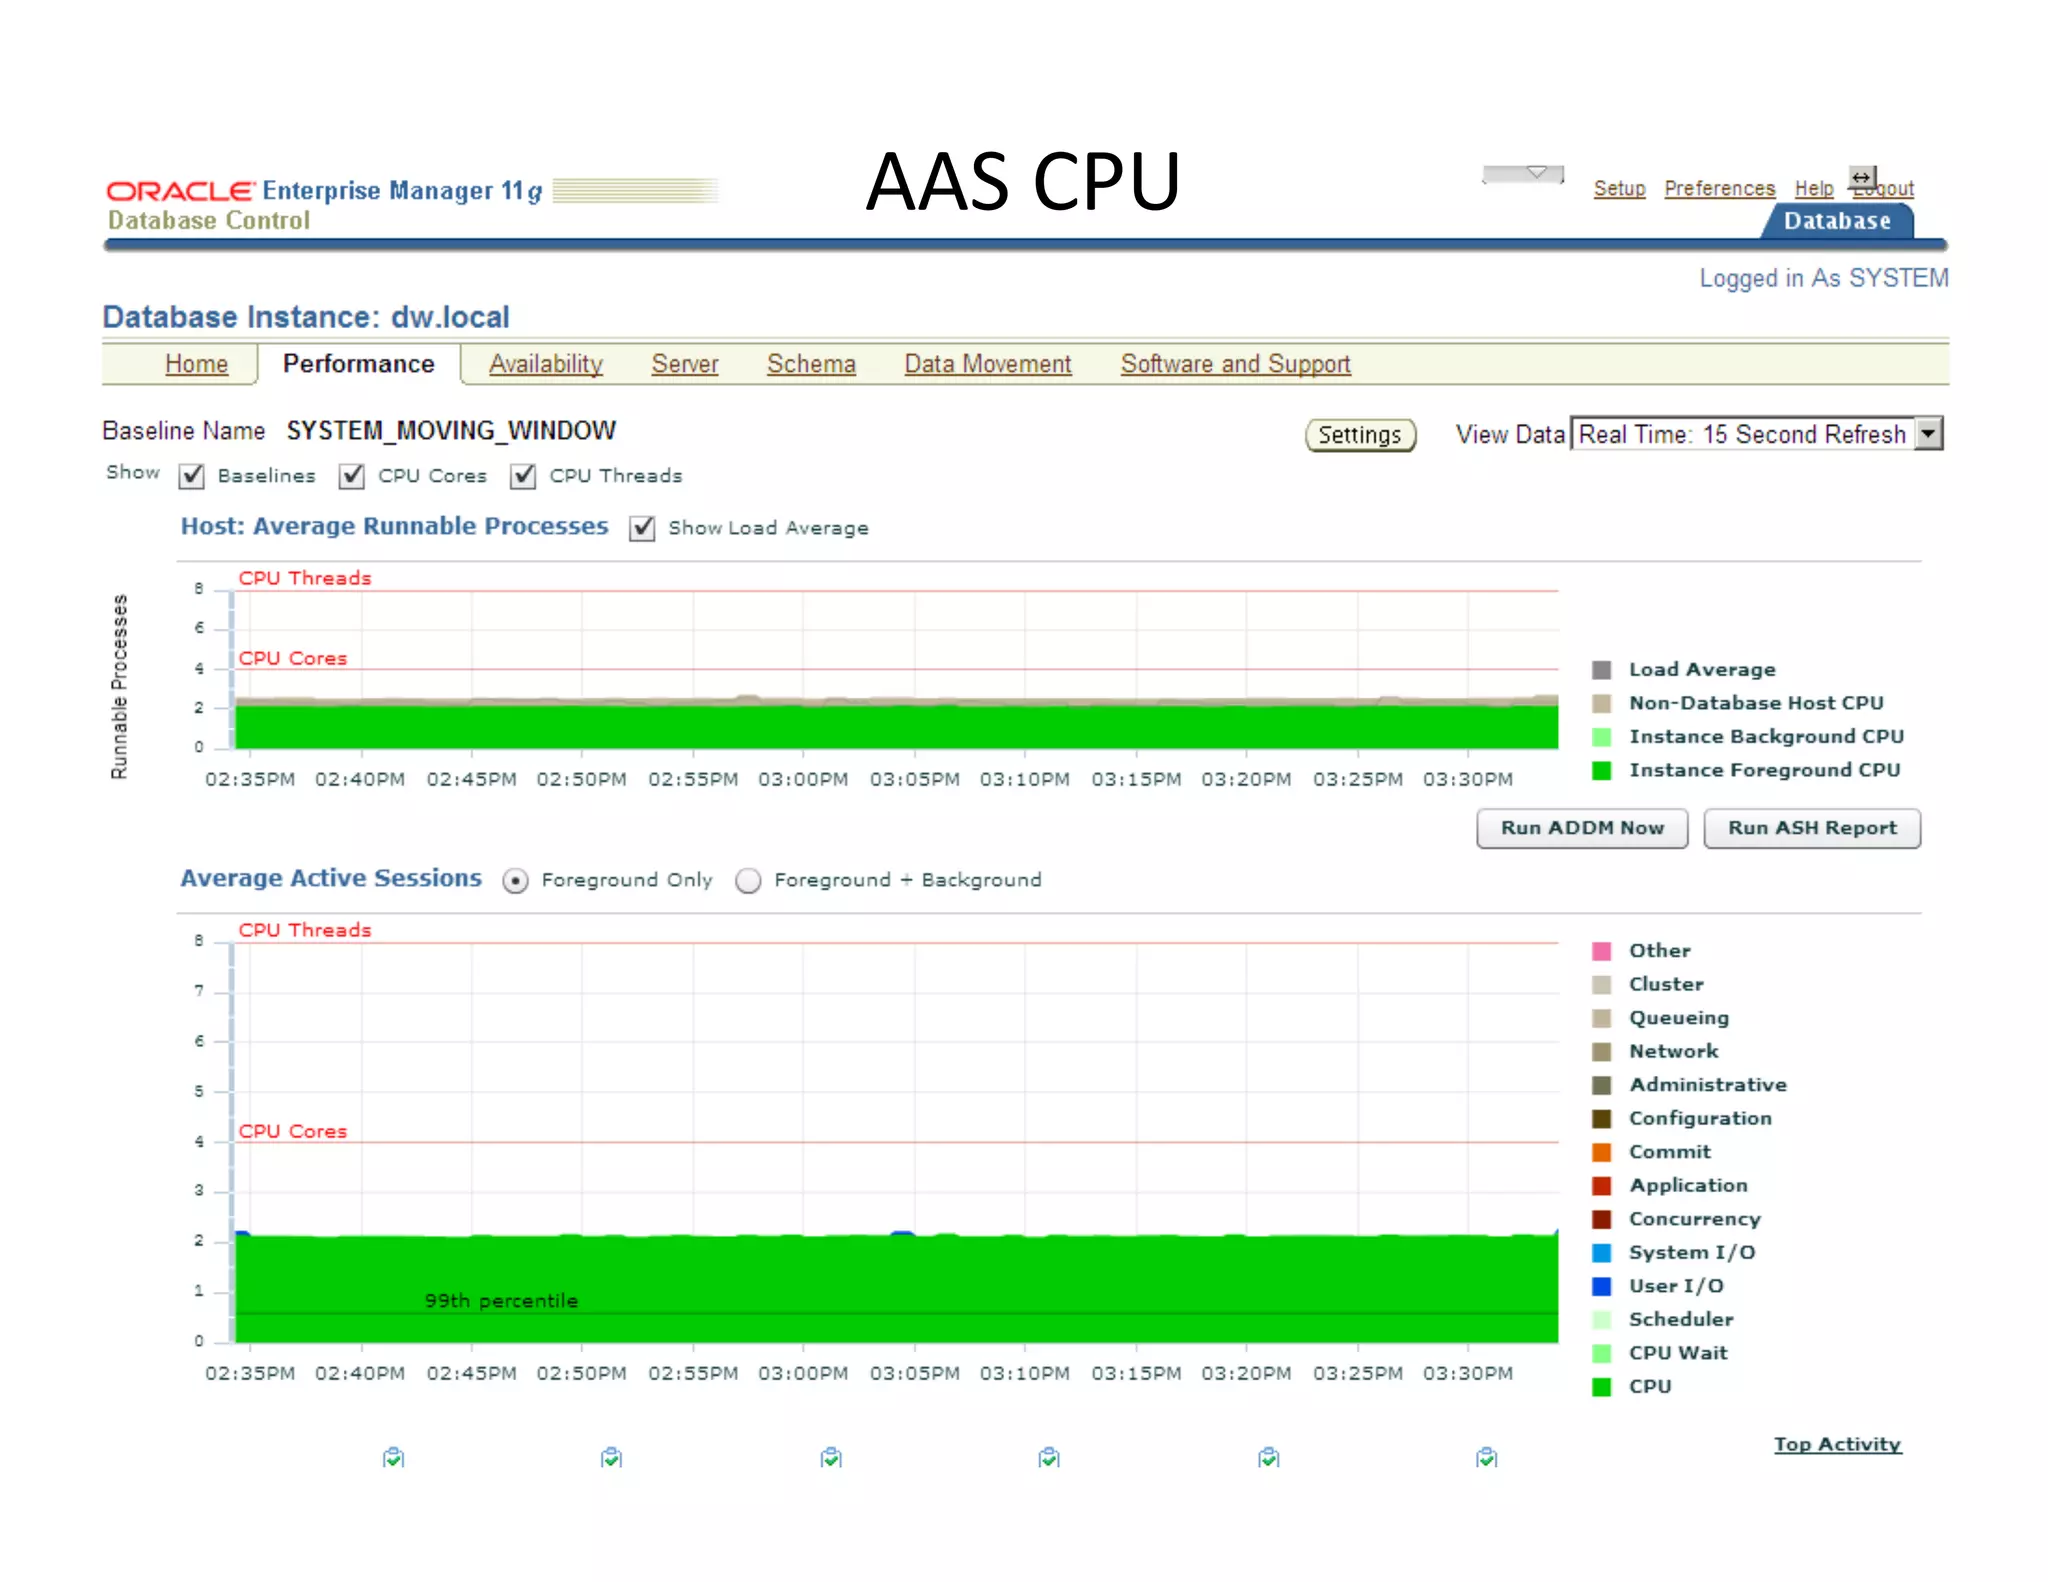The height and width of the screenshot is (1582, 2048).
Task: Select Foreground + Background radio button
Action: pyautogui.click(x=748, y=880)
